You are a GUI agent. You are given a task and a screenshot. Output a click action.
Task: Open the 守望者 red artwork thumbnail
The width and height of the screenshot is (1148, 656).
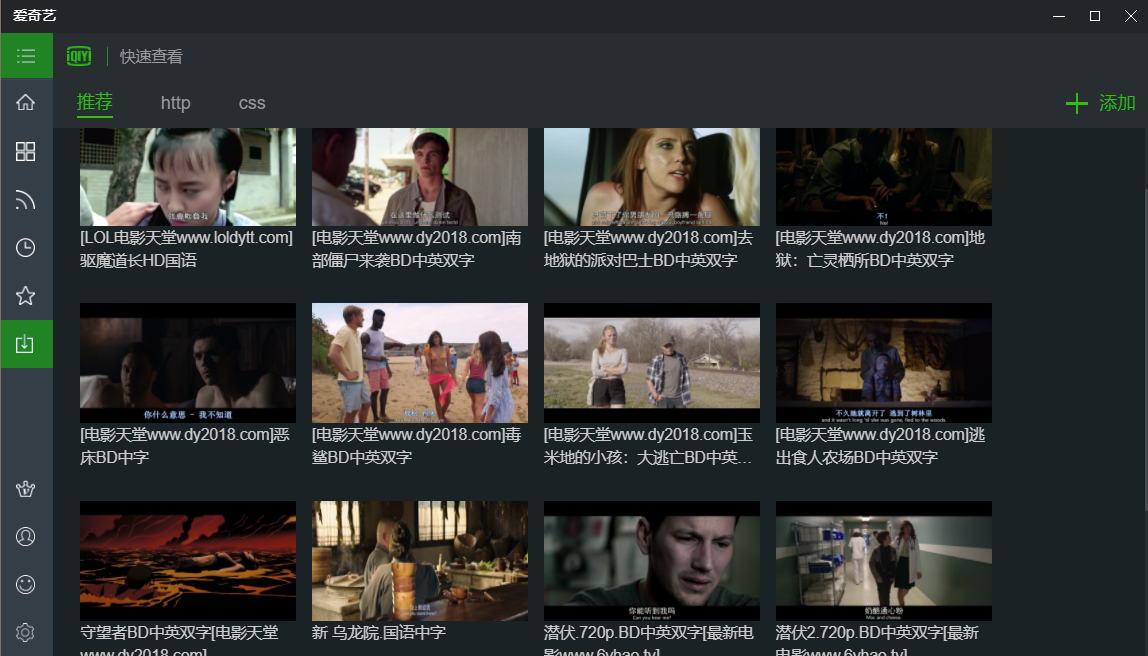(x=188, y=561)
